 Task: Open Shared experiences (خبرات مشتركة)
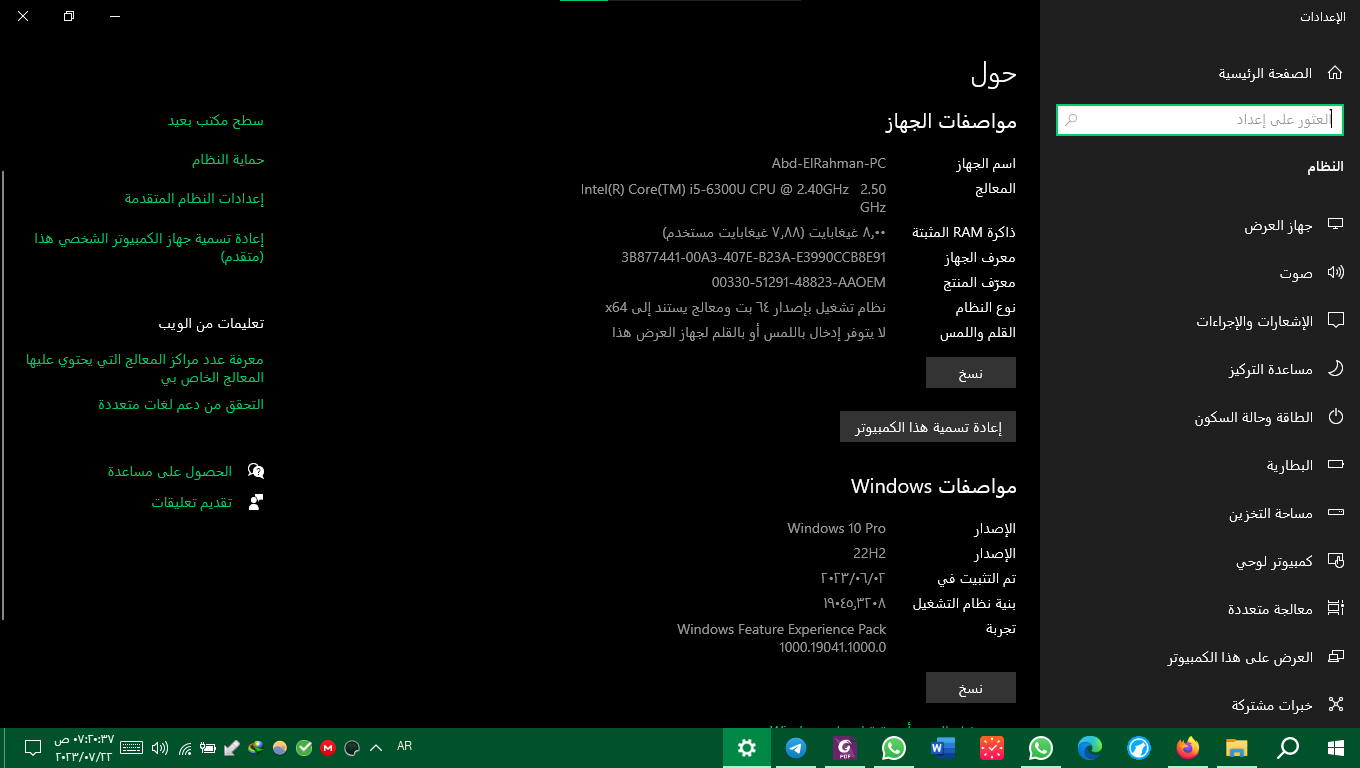pyautogui.click(x=1200, y=705)
